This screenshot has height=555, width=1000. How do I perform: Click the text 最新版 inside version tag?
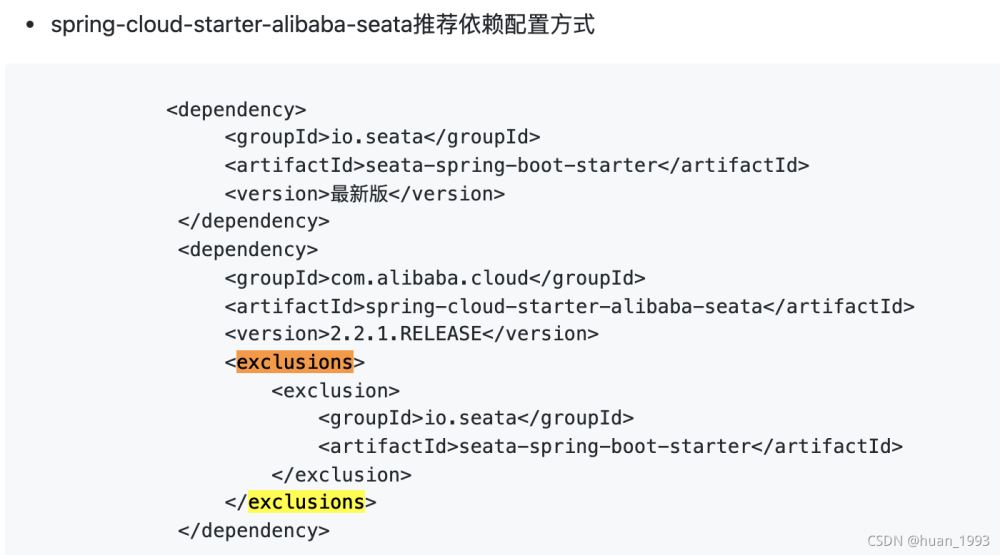pyautogui.click(x=359, y=193)
